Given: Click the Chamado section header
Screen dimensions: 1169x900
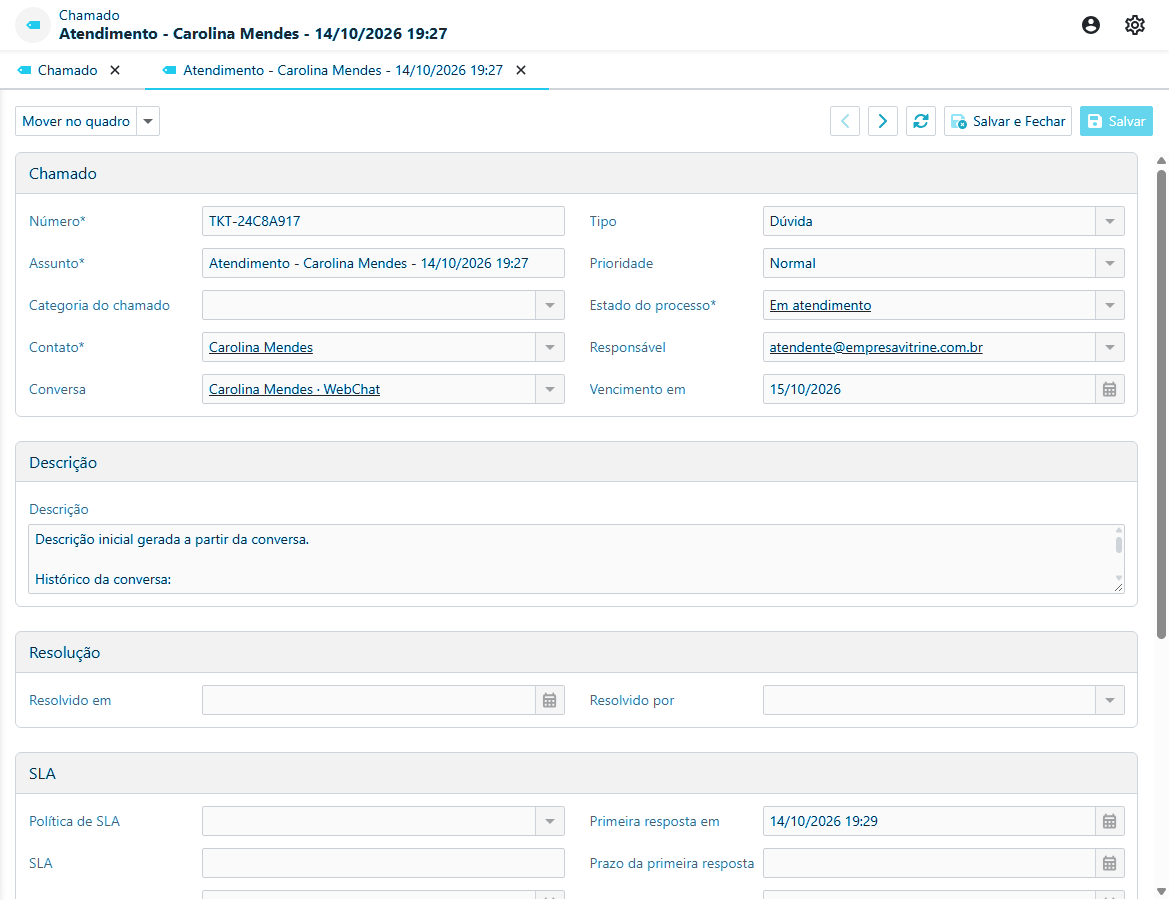Looking at the screenshot, I should coord(576,174).
